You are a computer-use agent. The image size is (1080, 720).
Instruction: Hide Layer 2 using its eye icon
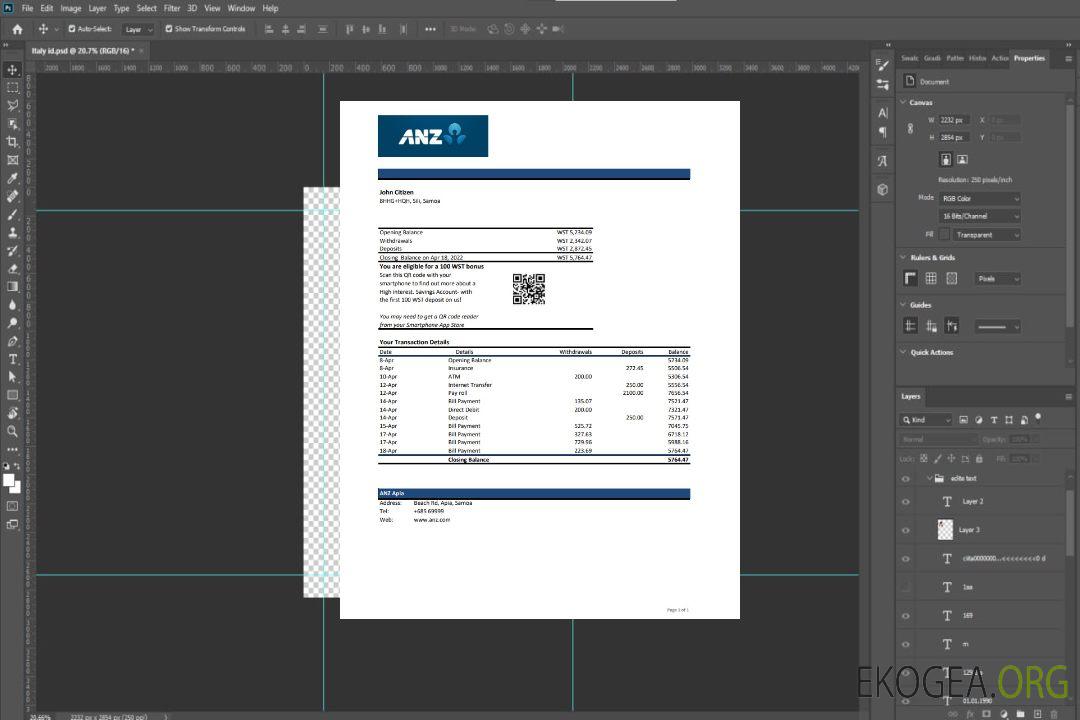(906, 502)
